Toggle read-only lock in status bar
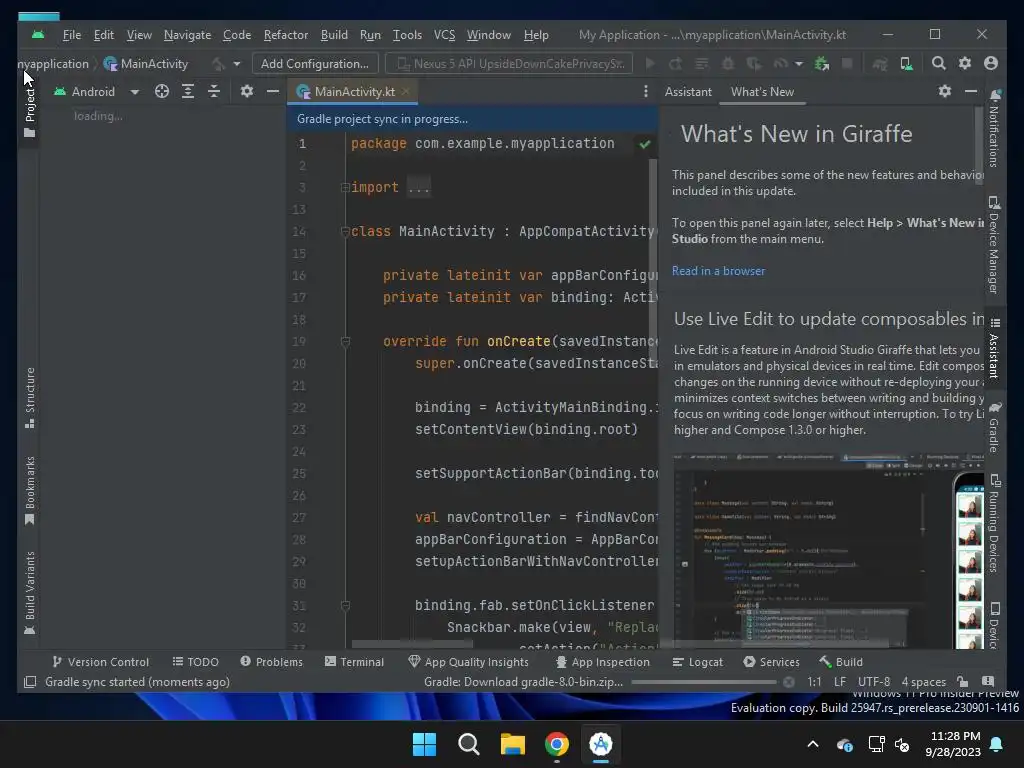 pyautogui.click(x=962, y=682)
